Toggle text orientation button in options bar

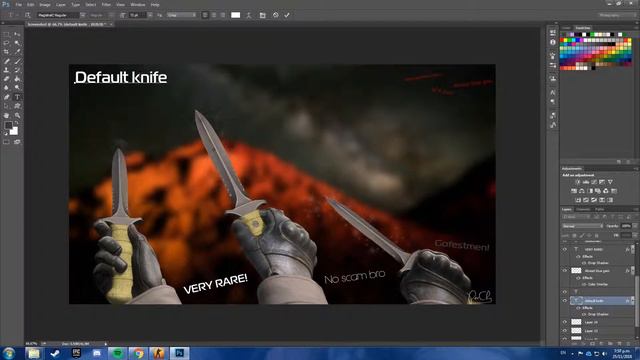point(28,15)
